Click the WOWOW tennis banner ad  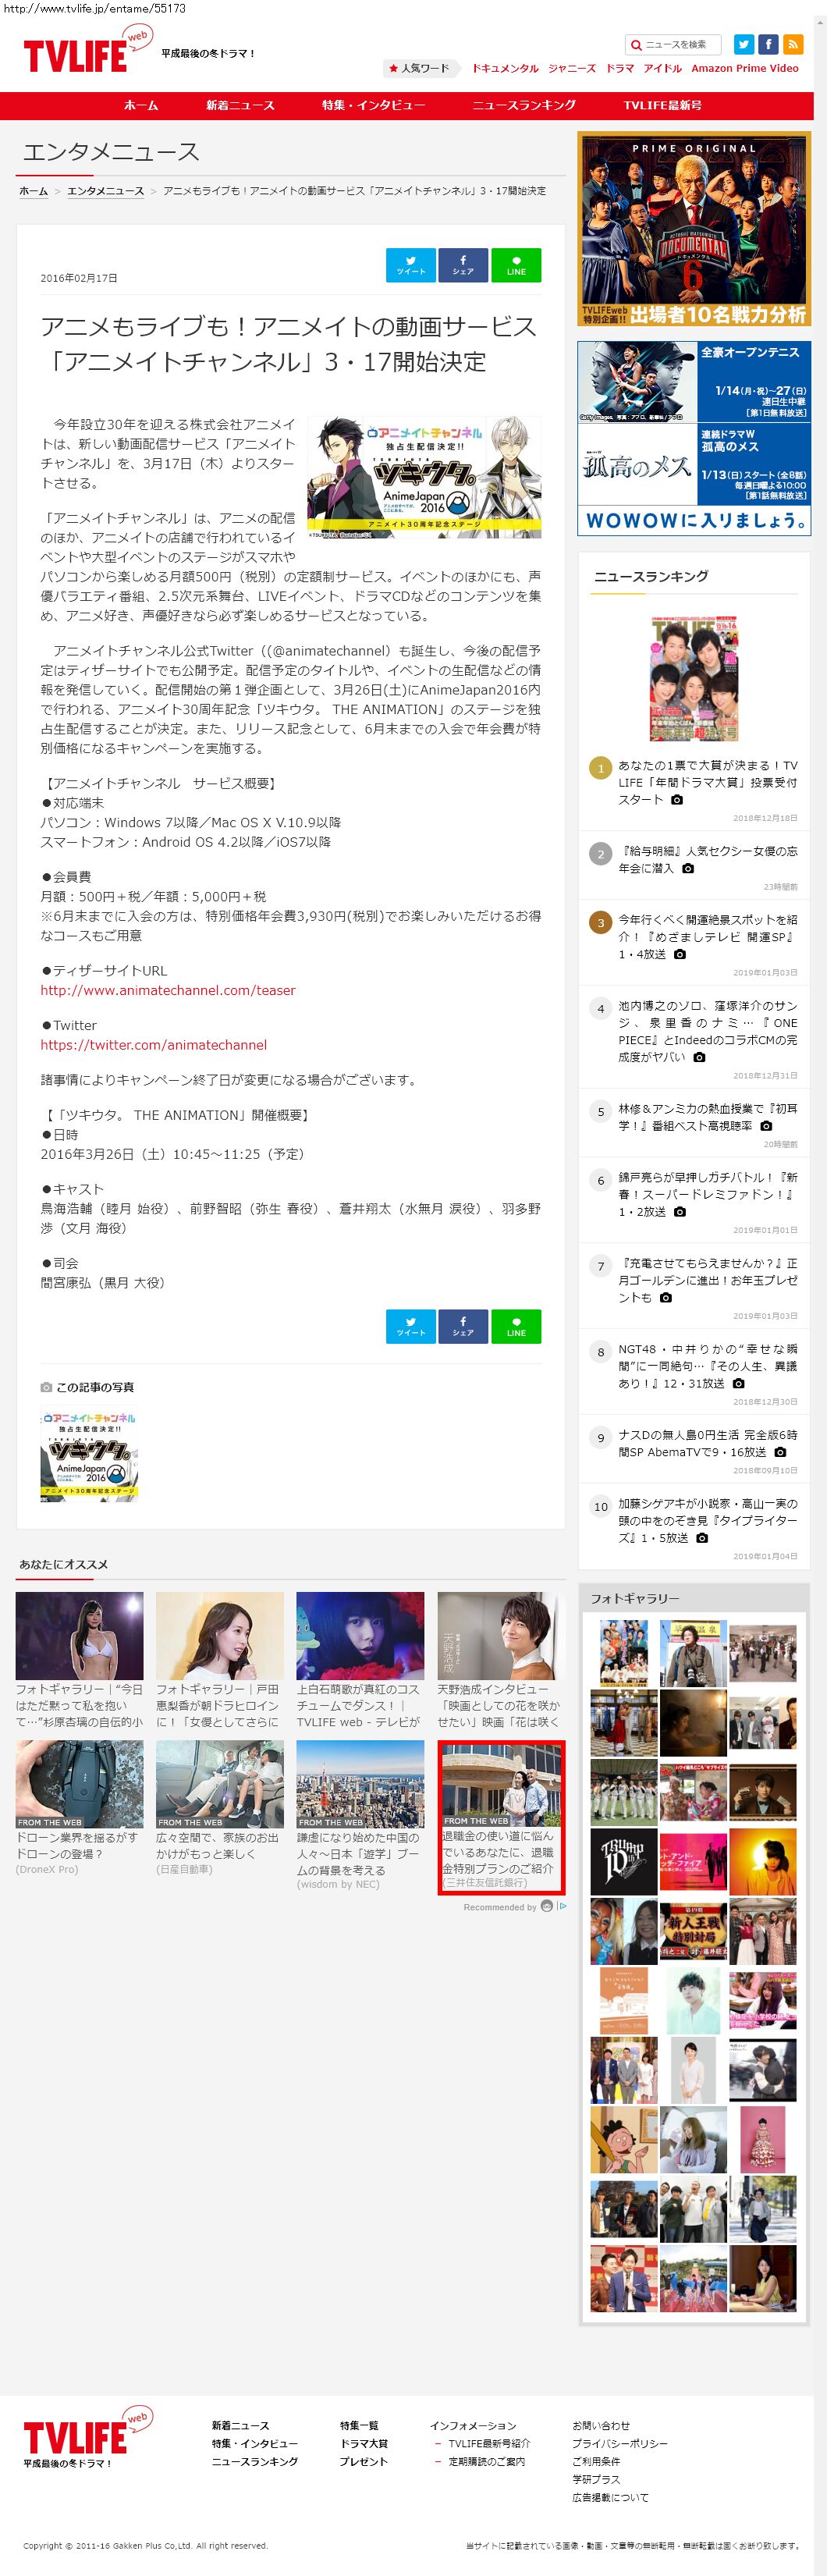tap(694, 438)
